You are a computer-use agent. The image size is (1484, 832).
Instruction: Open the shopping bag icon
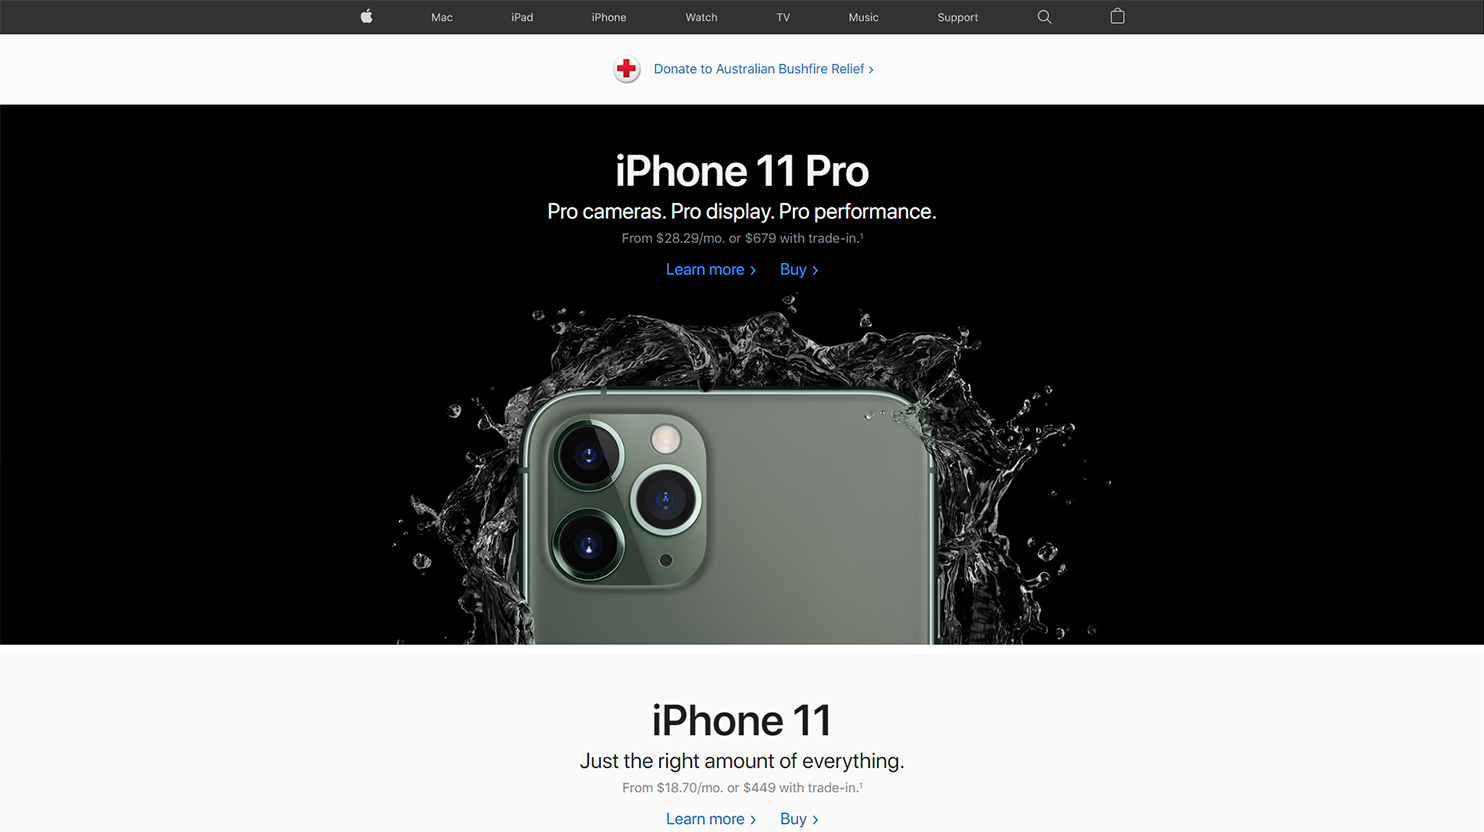1117,16
